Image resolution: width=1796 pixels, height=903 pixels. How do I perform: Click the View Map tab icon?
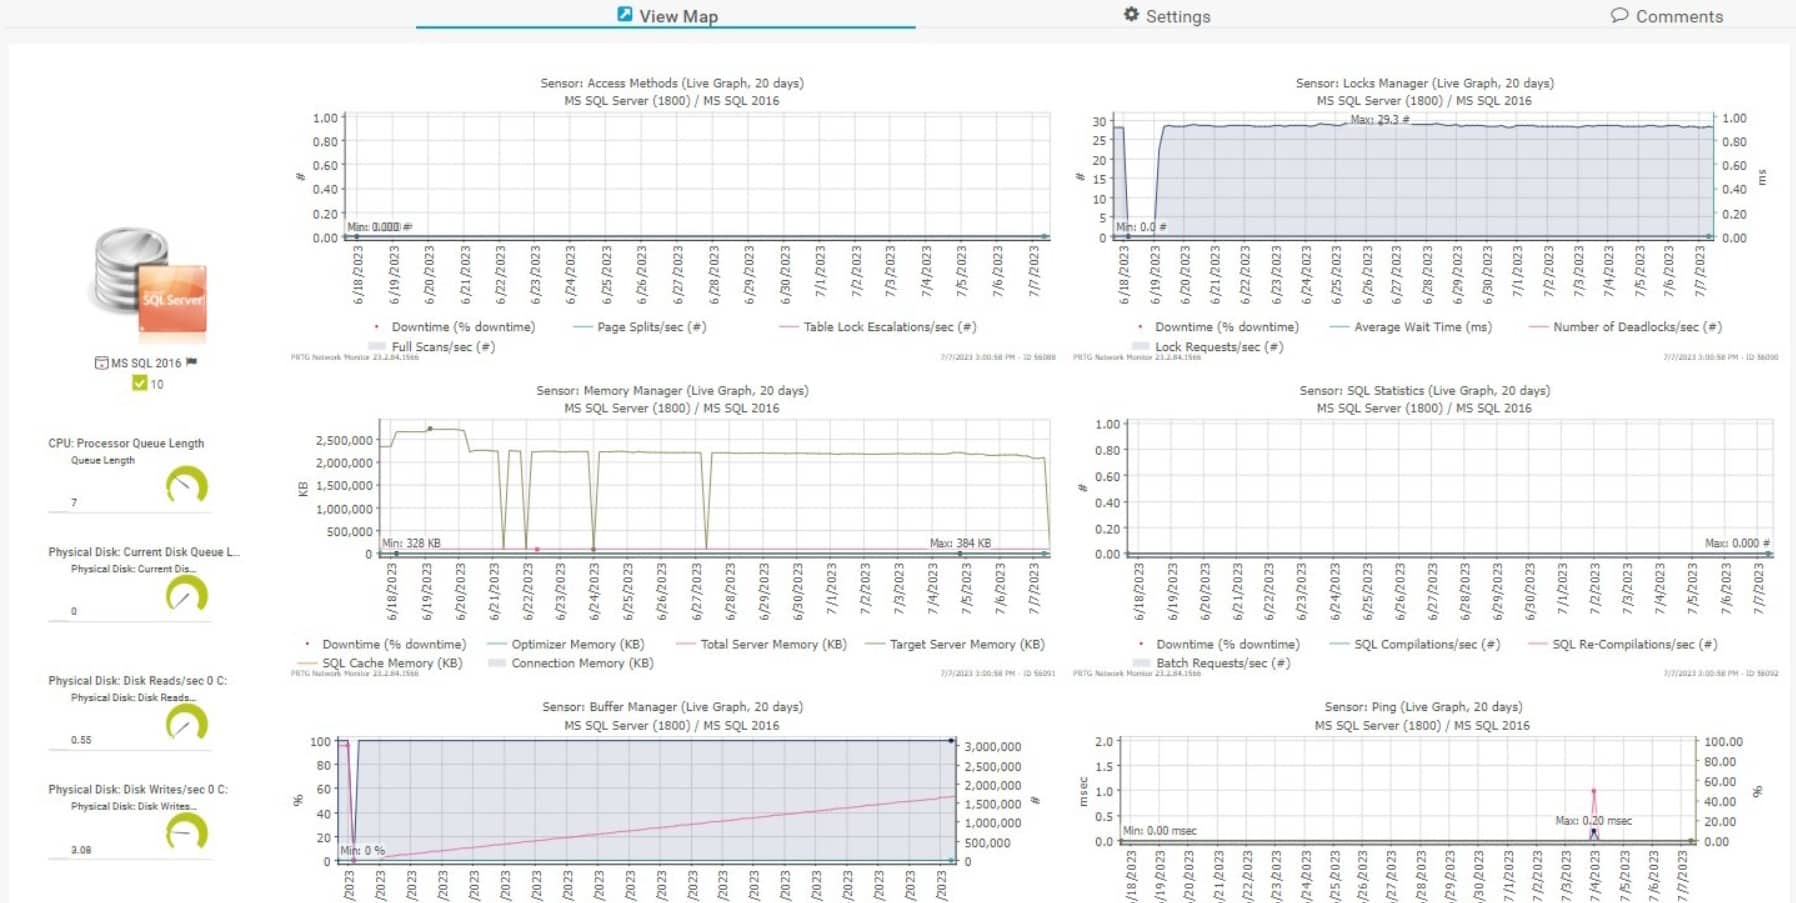tap(624, 14)
